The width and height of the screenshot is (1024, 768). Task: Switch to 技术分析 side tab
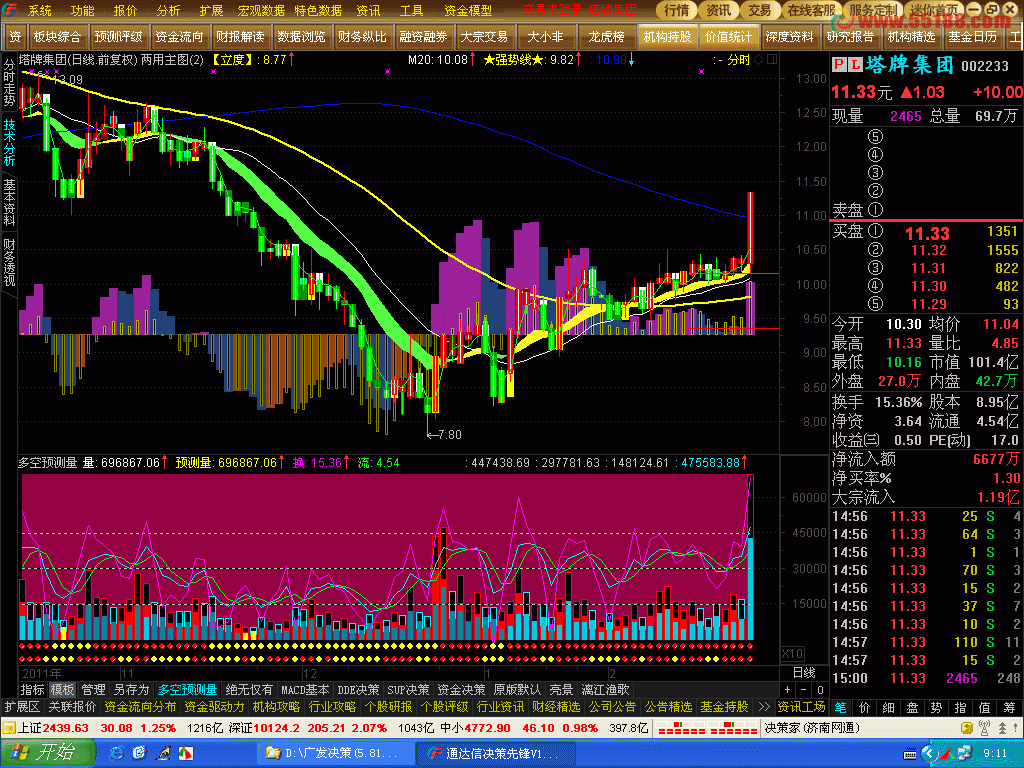[9, 141]
